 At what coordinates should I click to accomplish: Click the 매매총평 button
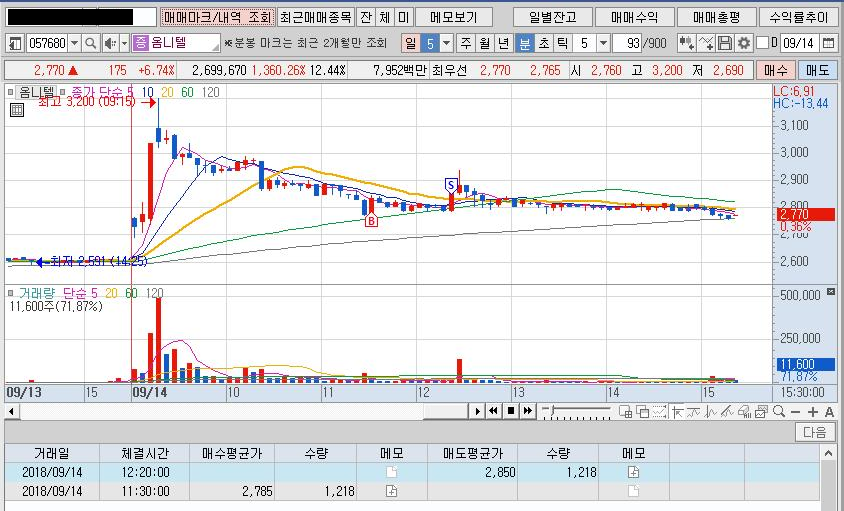point(716,17)
